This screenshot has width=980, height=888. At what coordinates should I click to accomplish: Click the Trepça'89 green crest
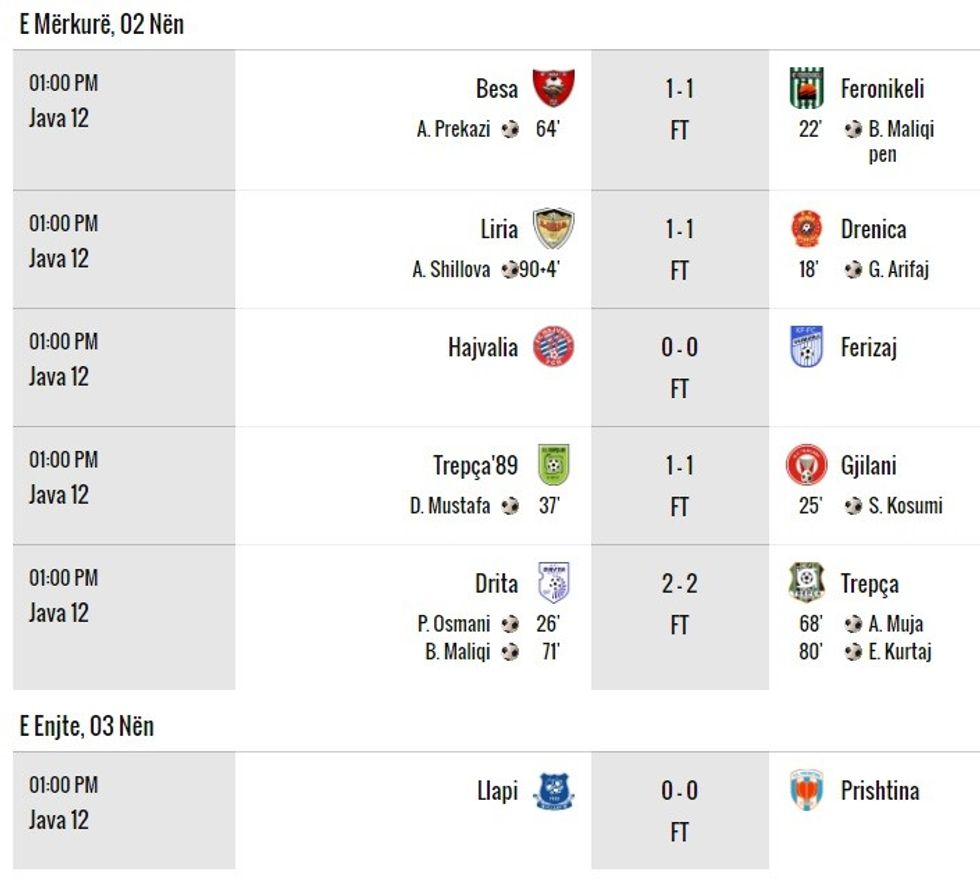click(x=553, y=465)
